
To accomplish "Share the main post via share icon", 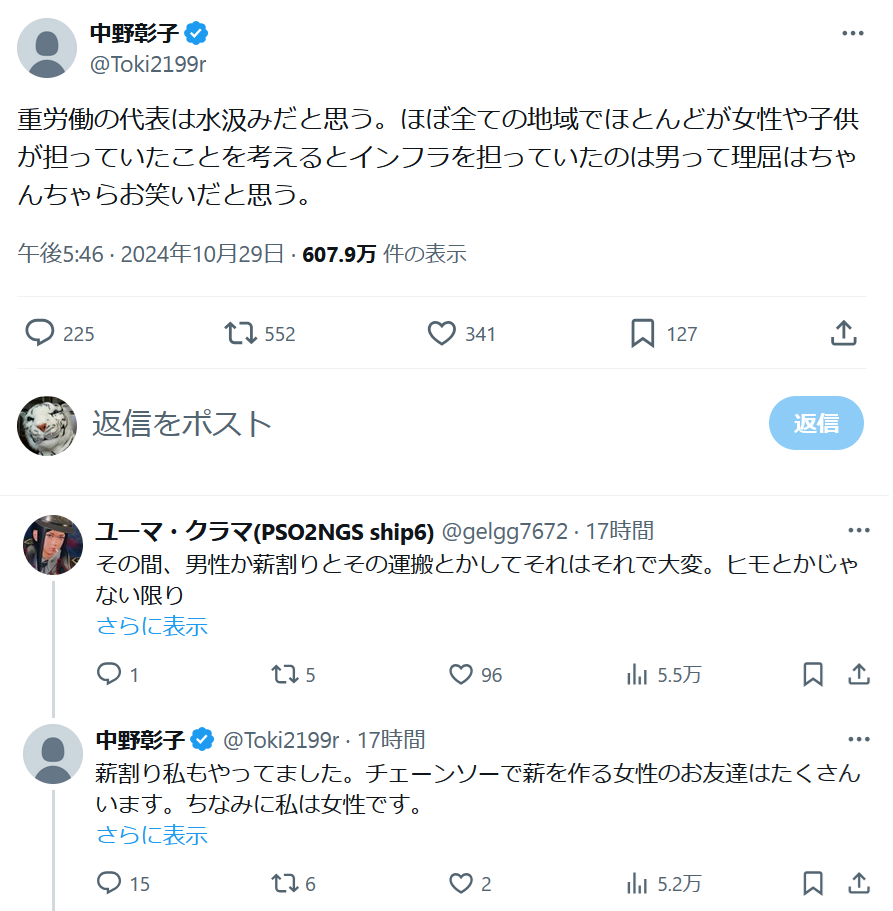I will click(844, 333).
